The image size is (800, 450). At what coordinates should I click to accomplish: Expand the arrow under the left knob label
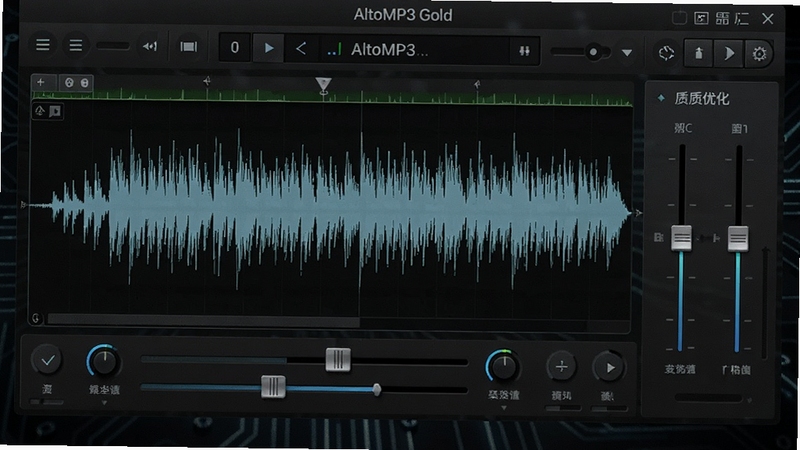click(x=104, y=403)
